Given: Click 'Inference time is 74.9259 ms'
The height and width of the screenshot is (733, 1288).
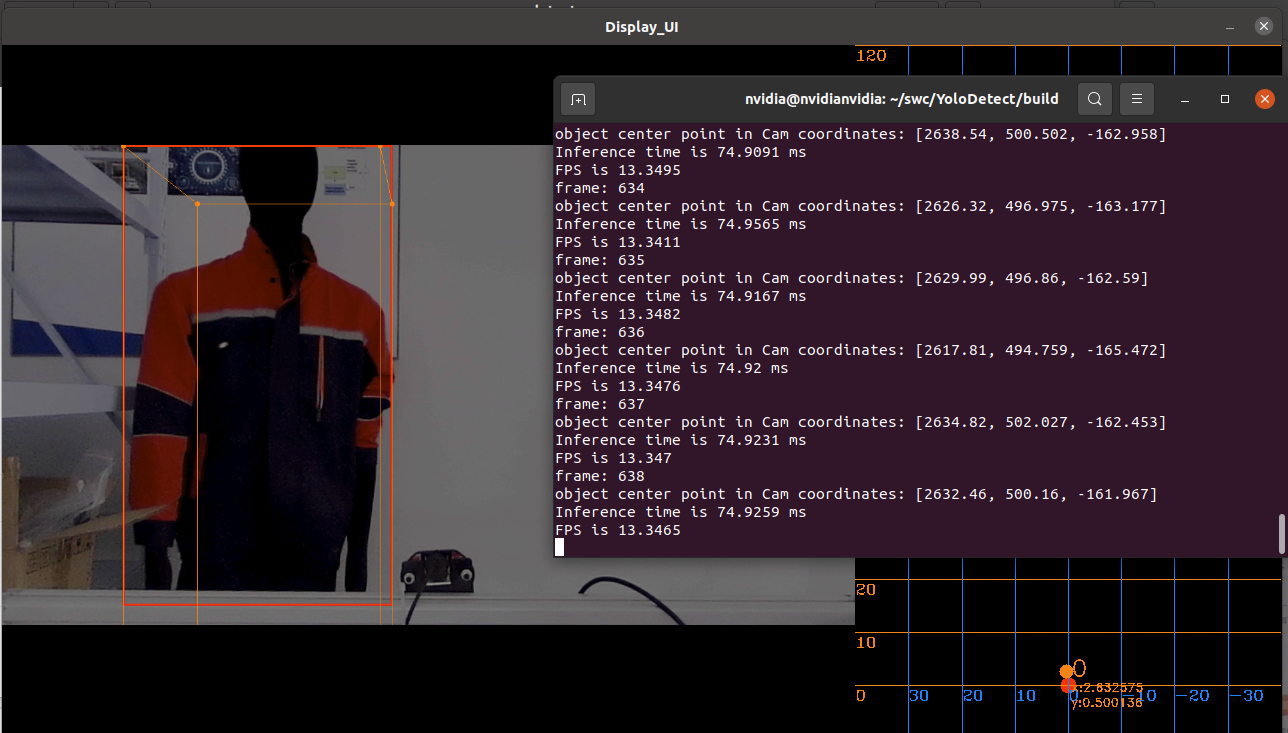Looking at the screenshot, I should click(681, 512).
